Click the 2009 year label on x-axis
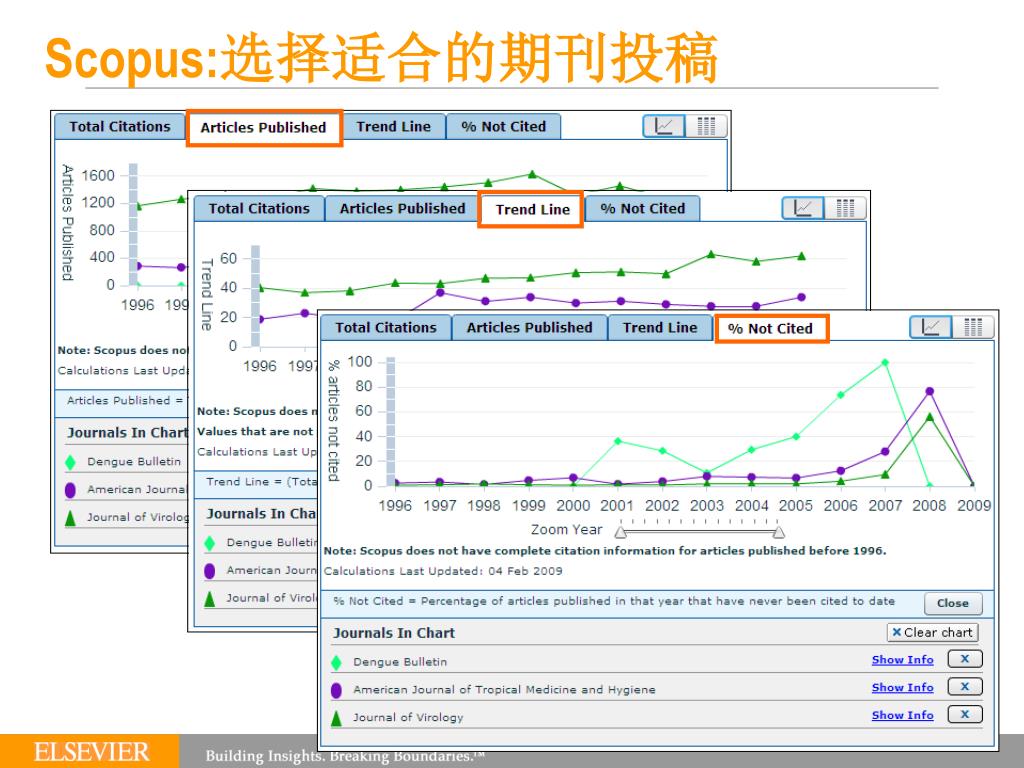Viewport: 1024px width, 768px height. tap(974, 505)
